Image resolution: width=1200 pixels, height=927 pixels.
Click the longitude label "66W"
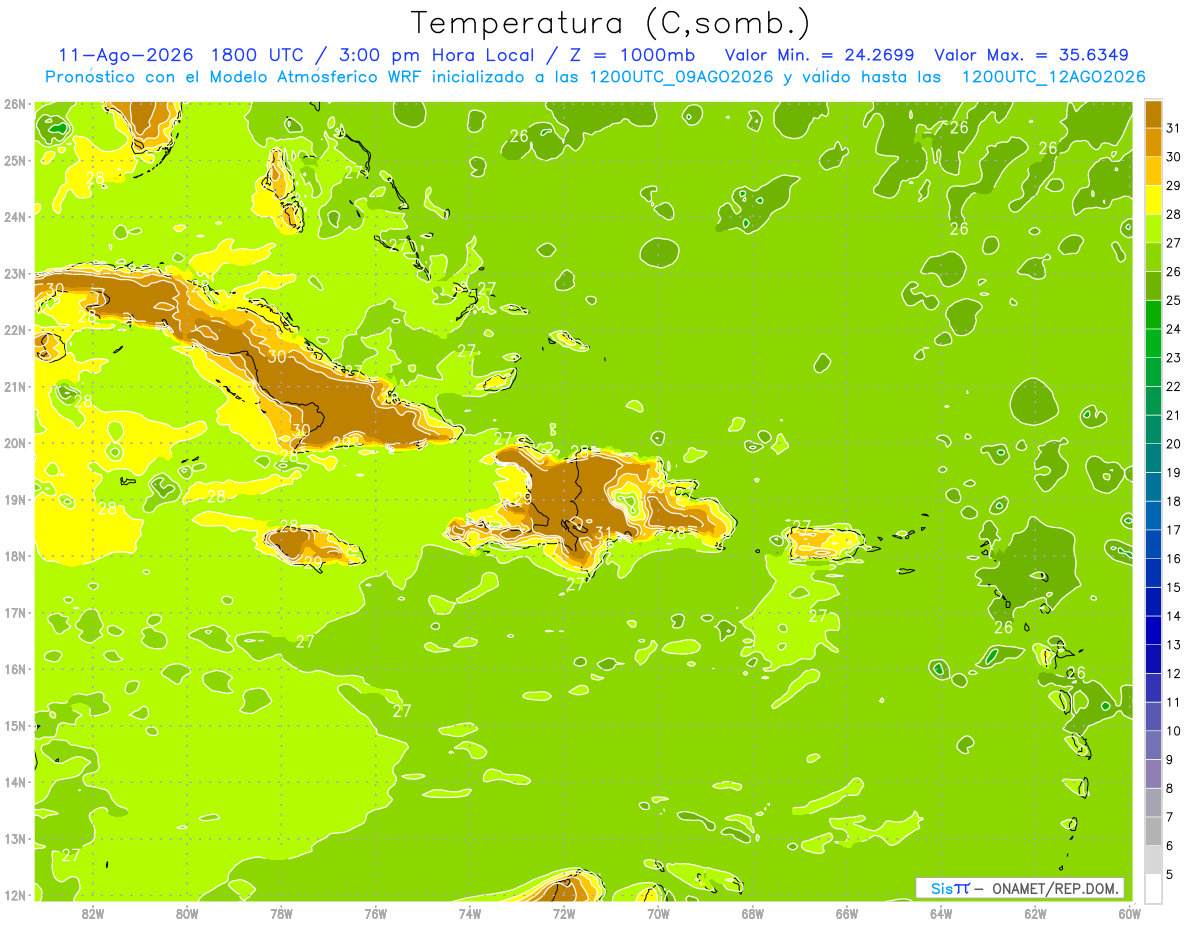tap(847, 914)
